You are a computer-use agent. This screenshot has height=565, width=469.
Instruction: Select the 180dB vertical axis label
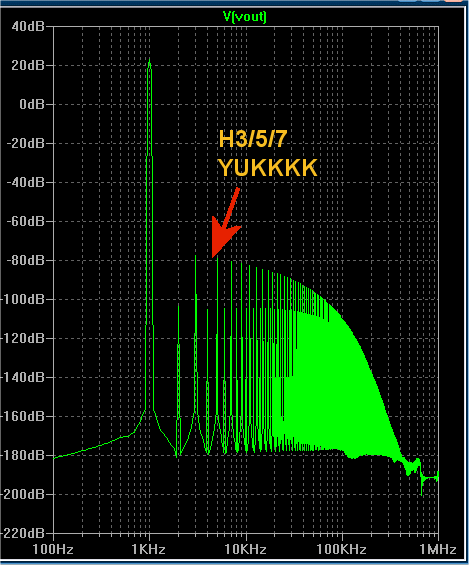23,455
